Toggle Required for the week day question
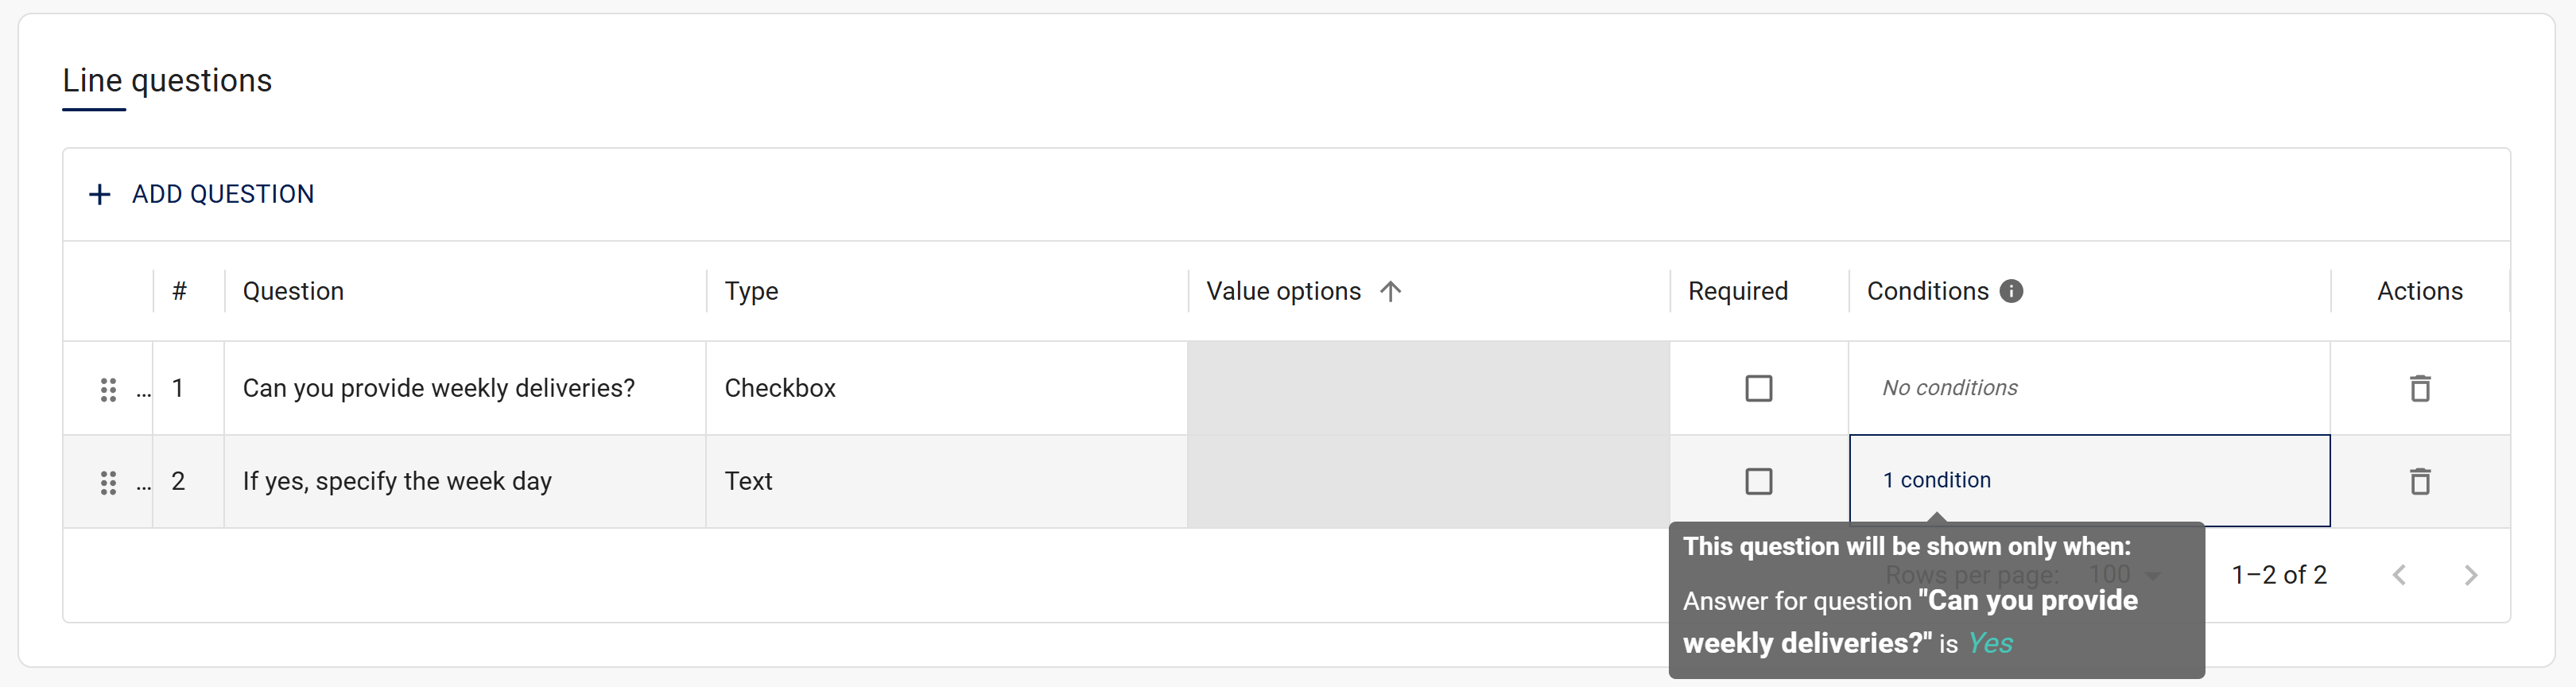The width and height of the screenshot is (2576, 687). tap(1758, 481)
